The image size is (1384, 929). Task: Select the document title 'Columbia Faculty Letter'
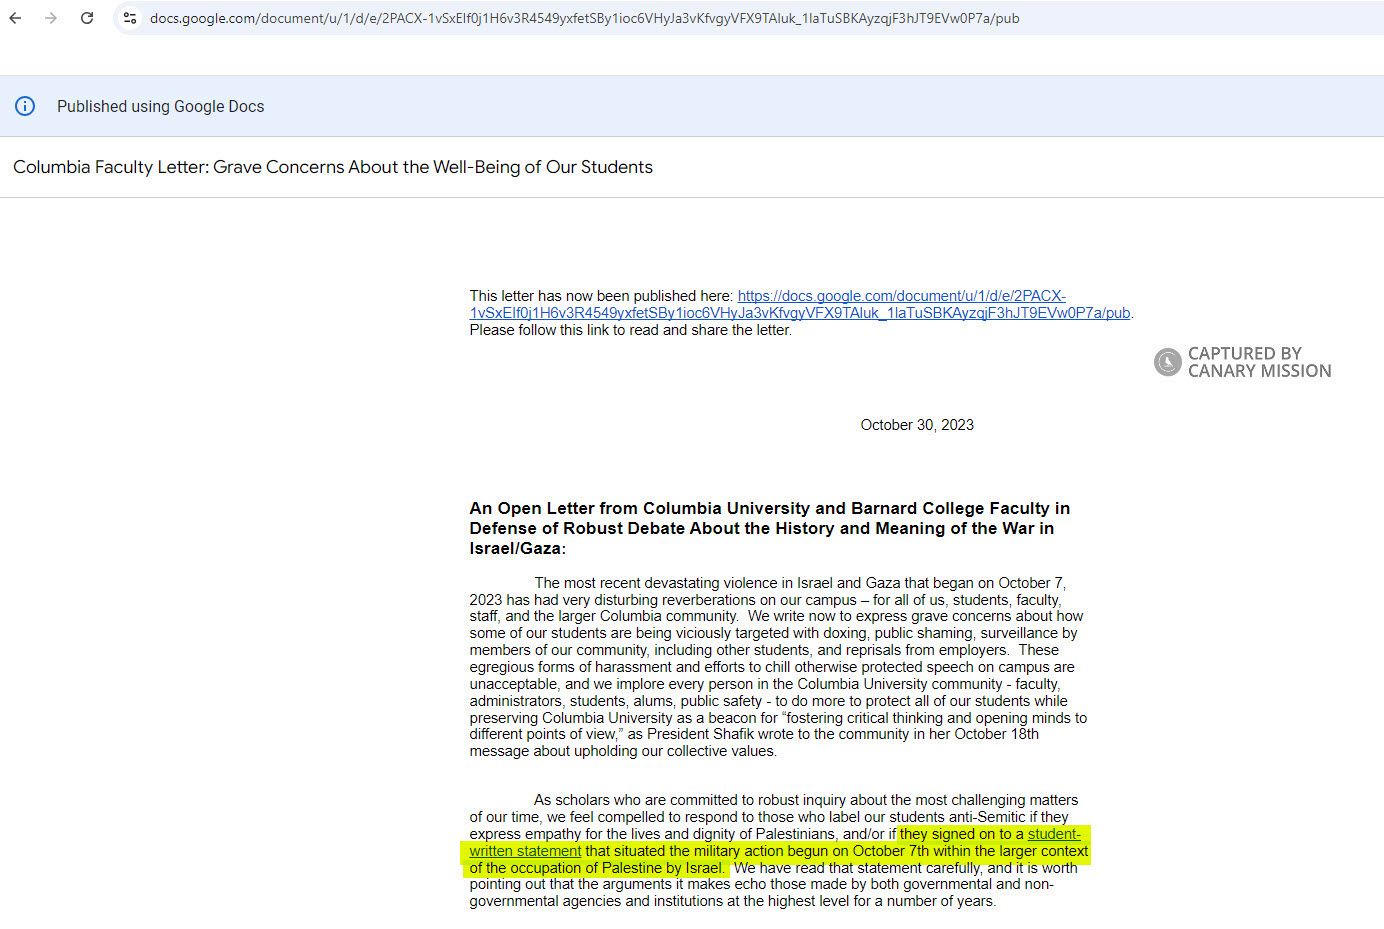pyautogui.click(x=332, y=167)
